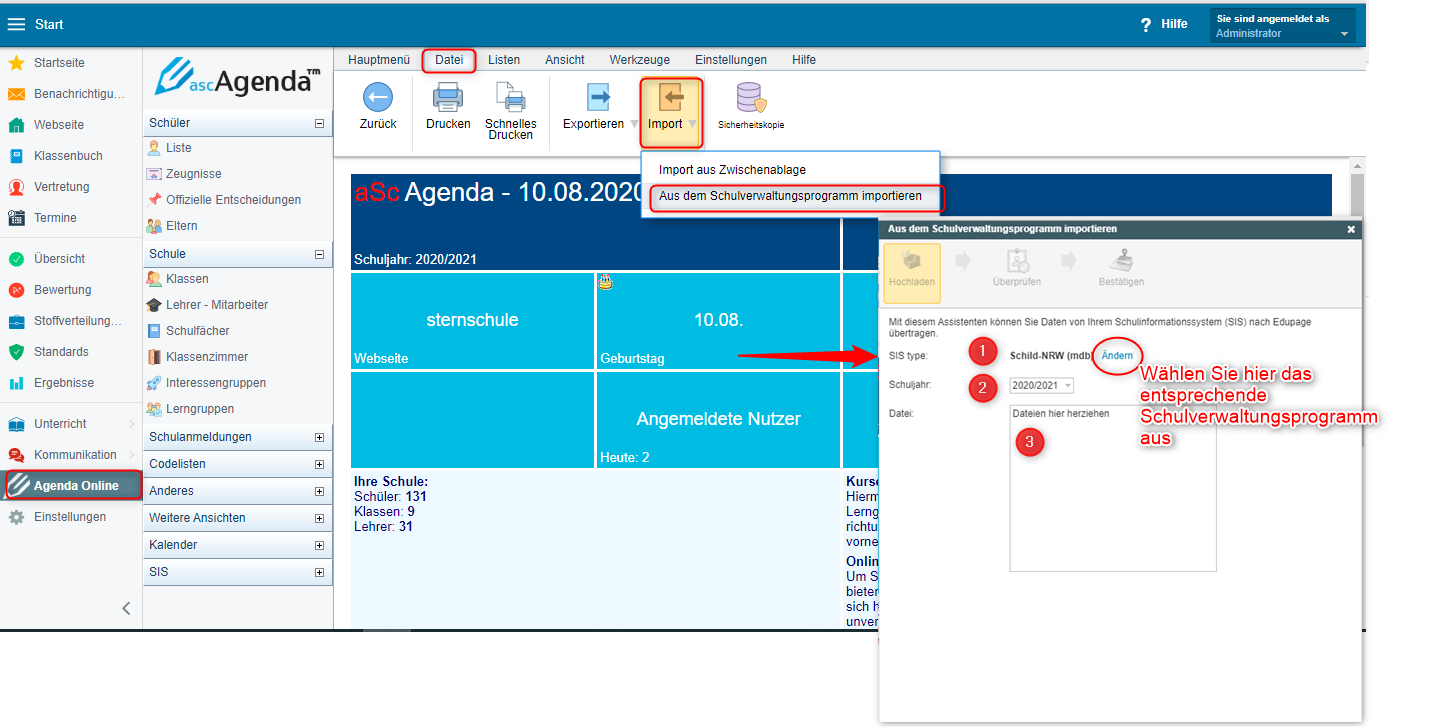
Task: Collapse the Schule section
Action: tap(319, 255)
